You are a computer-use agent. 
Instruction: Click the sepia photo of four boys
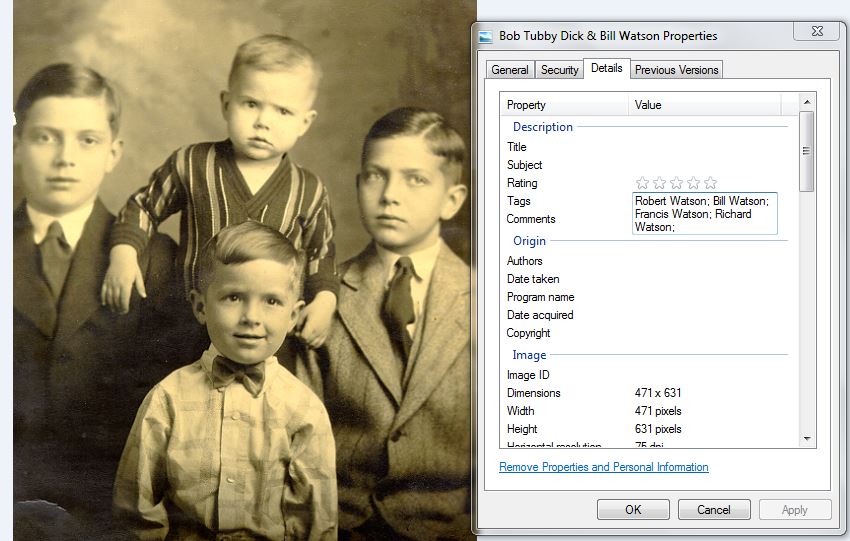click(x=240, y=270)
